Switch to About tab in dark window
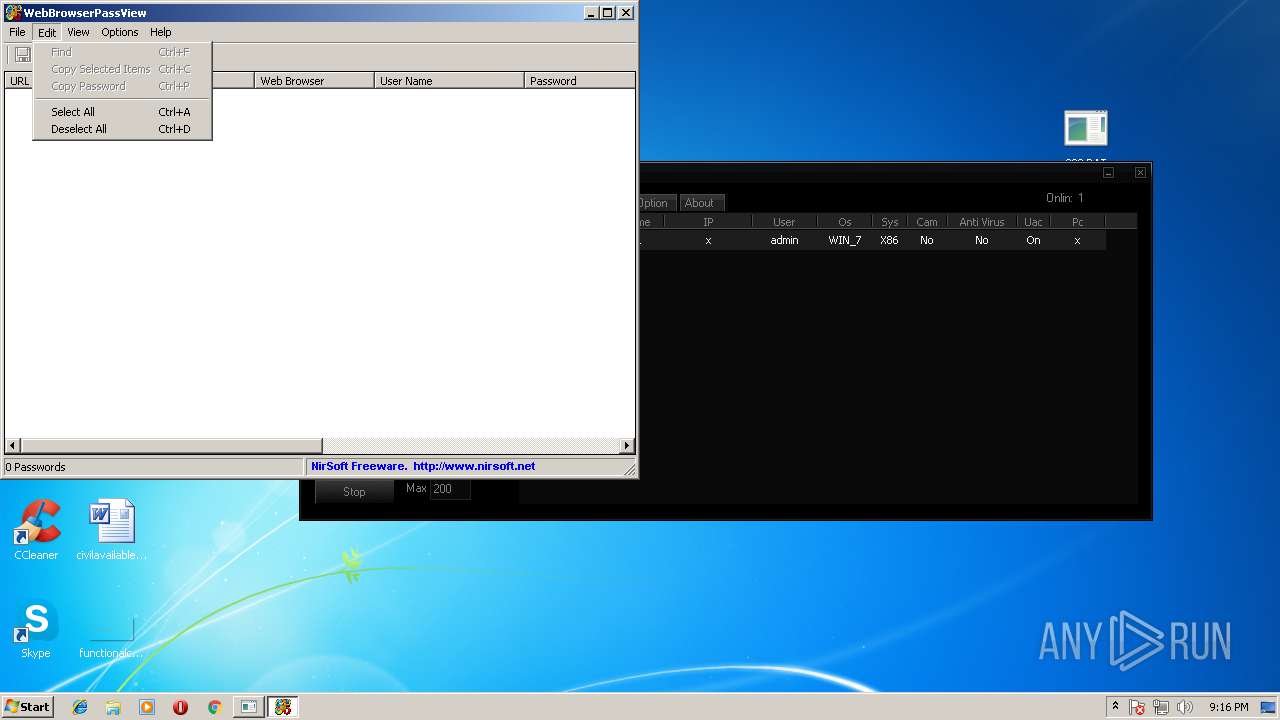 tap(700, 203)
